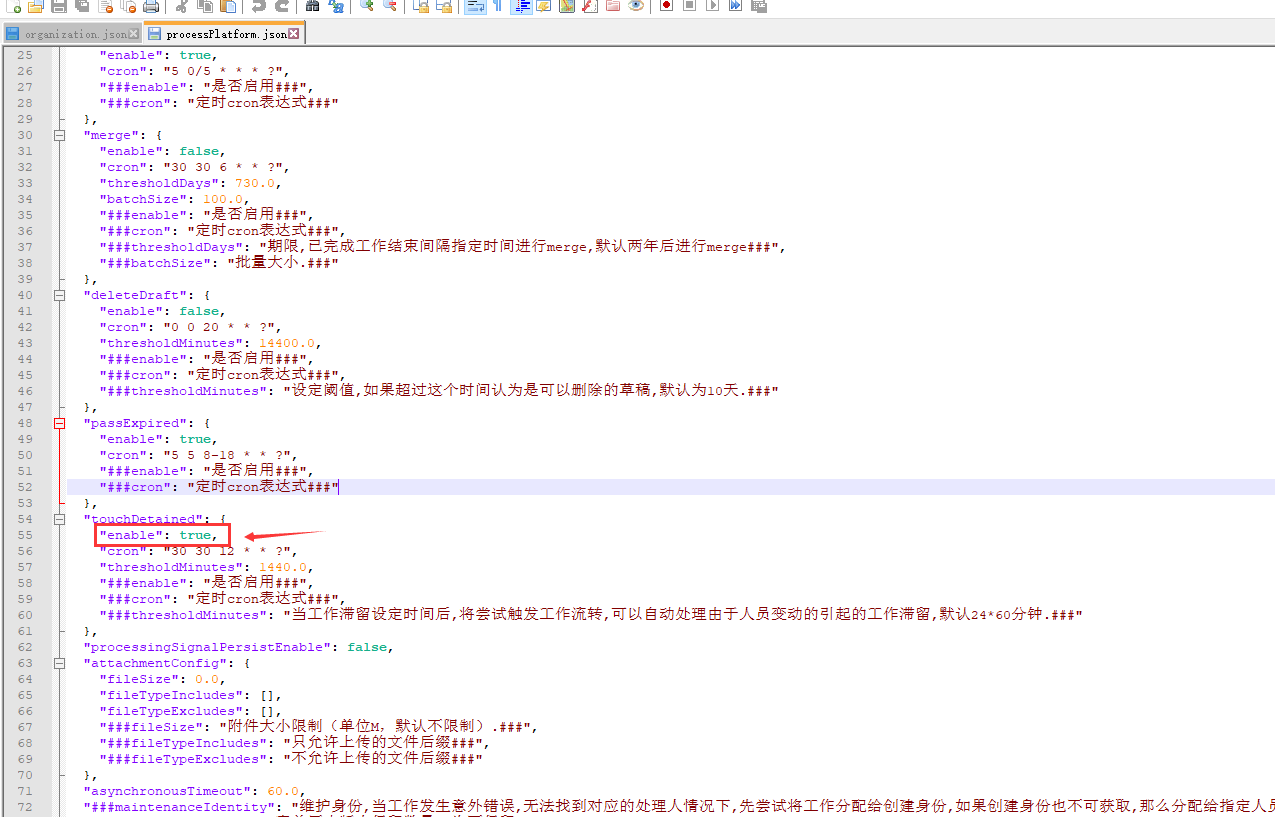This screenshot has width=1275, height=817.
Task: Collapse the "merge" block fold marker
Action: click(60, 135)
